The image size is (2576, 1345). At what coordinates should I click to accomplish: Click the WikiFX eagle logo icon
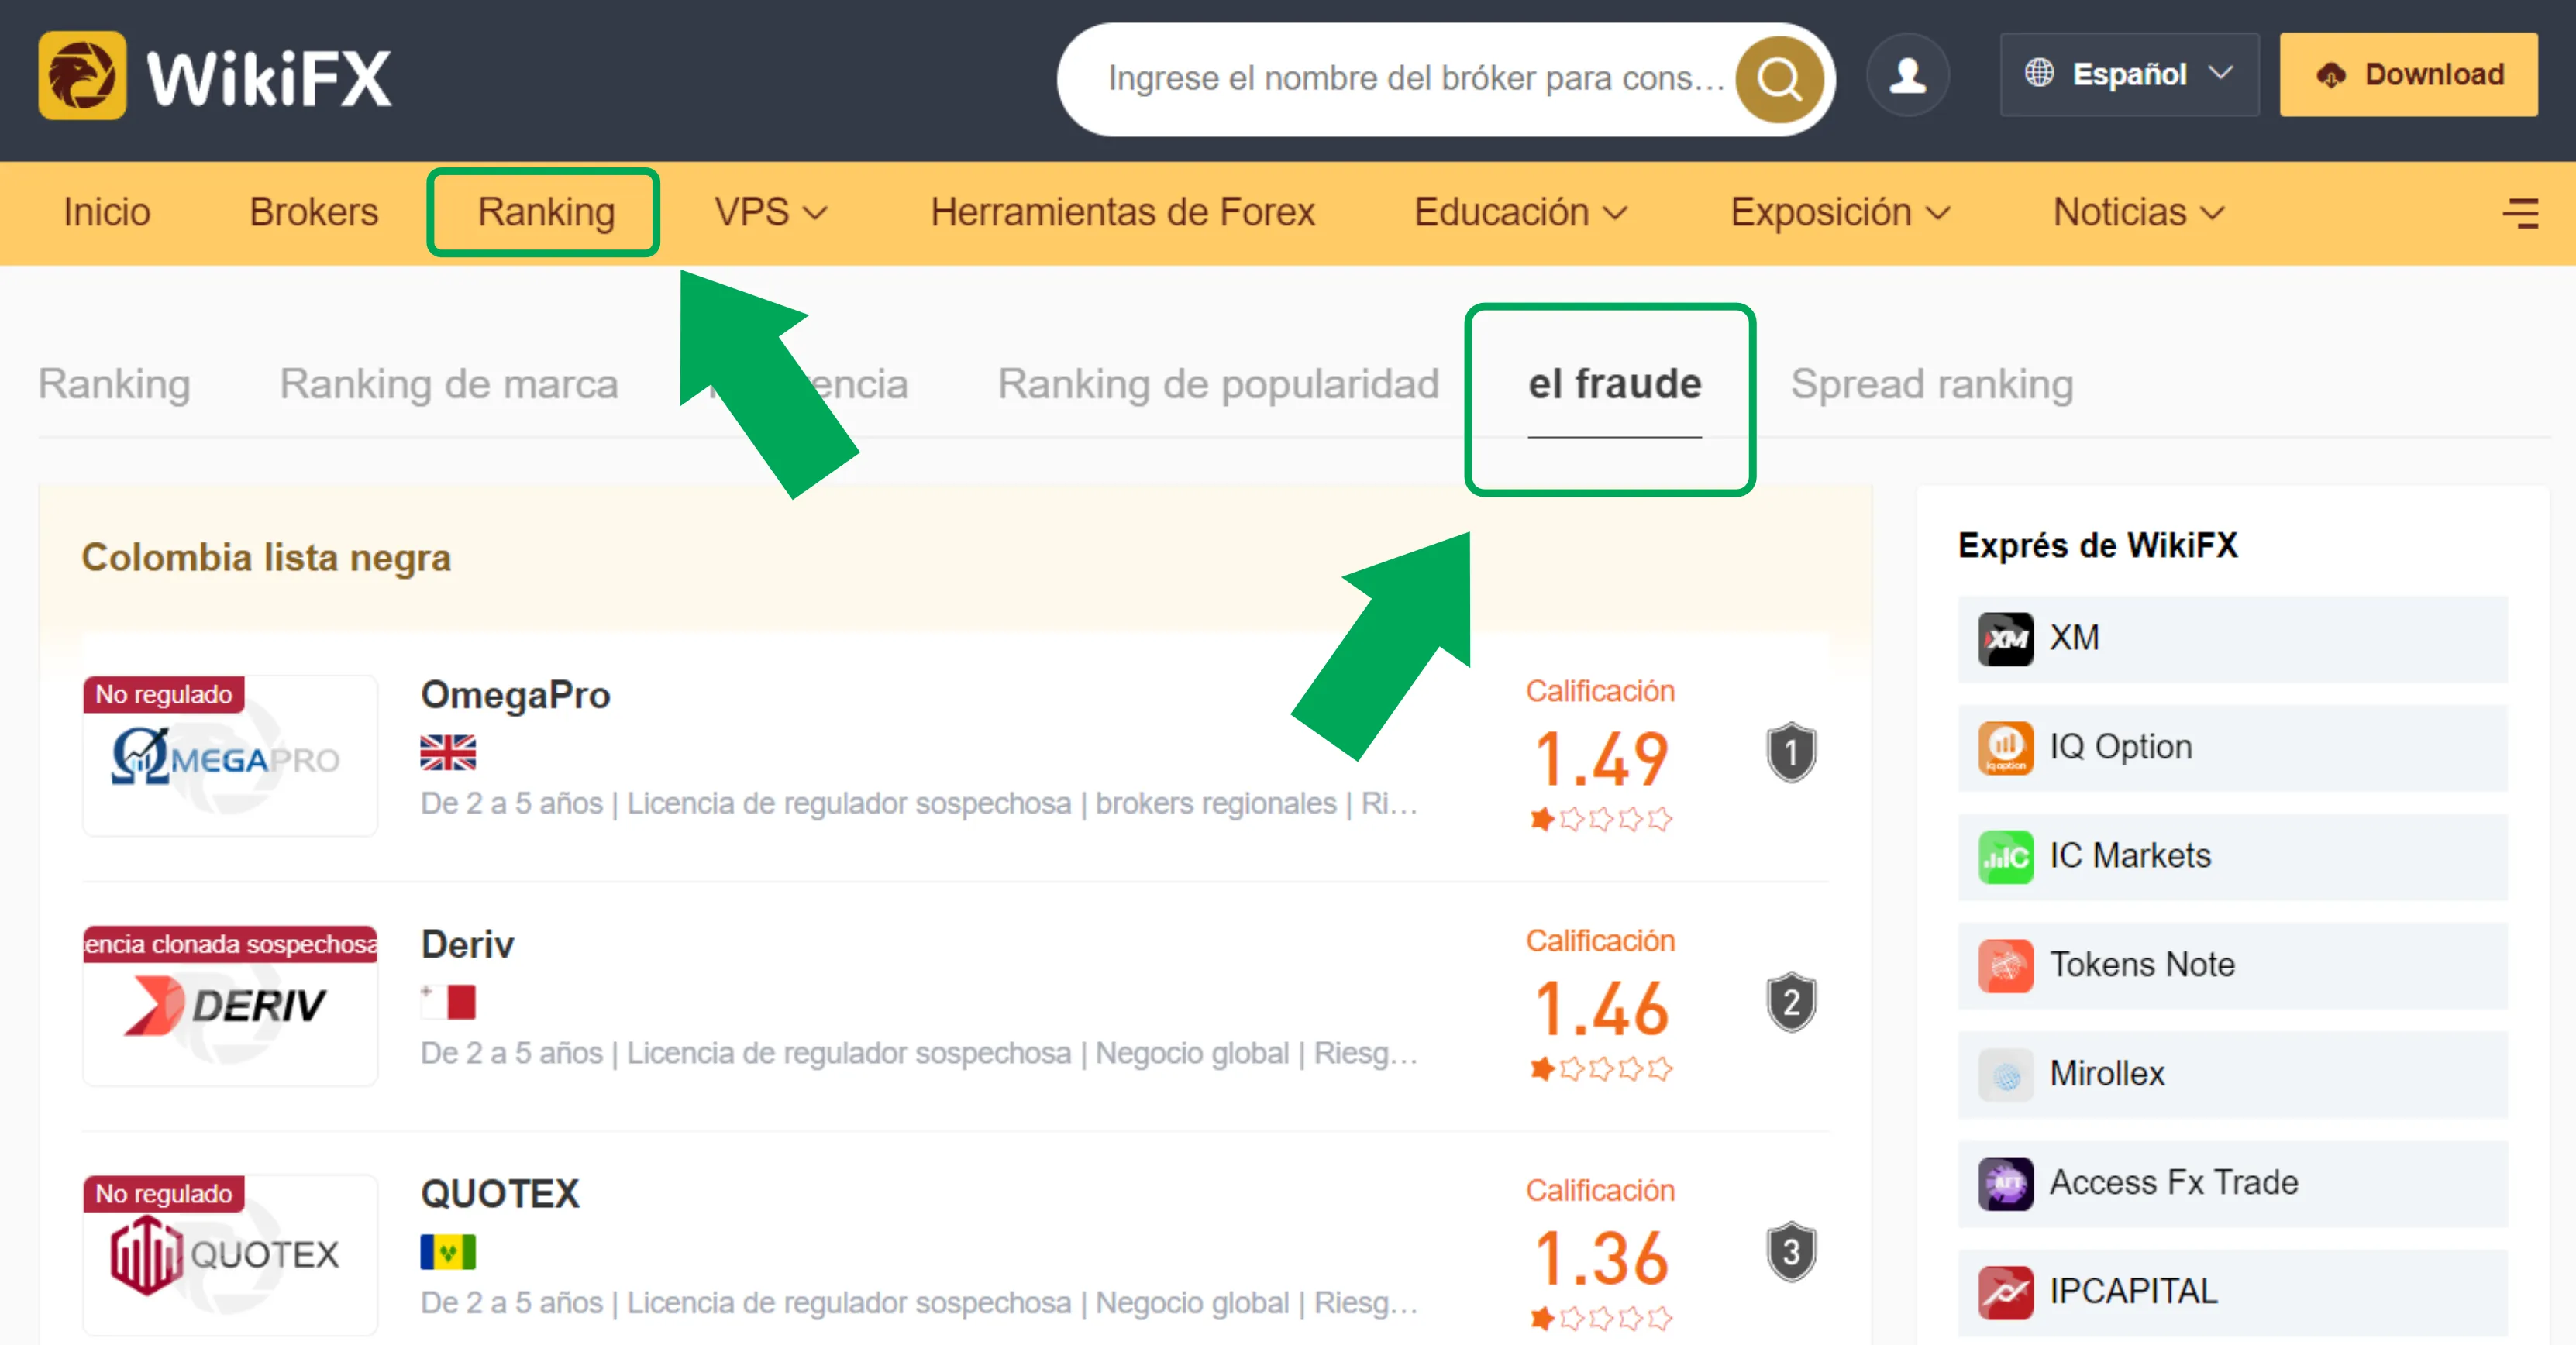pos(82,76)
